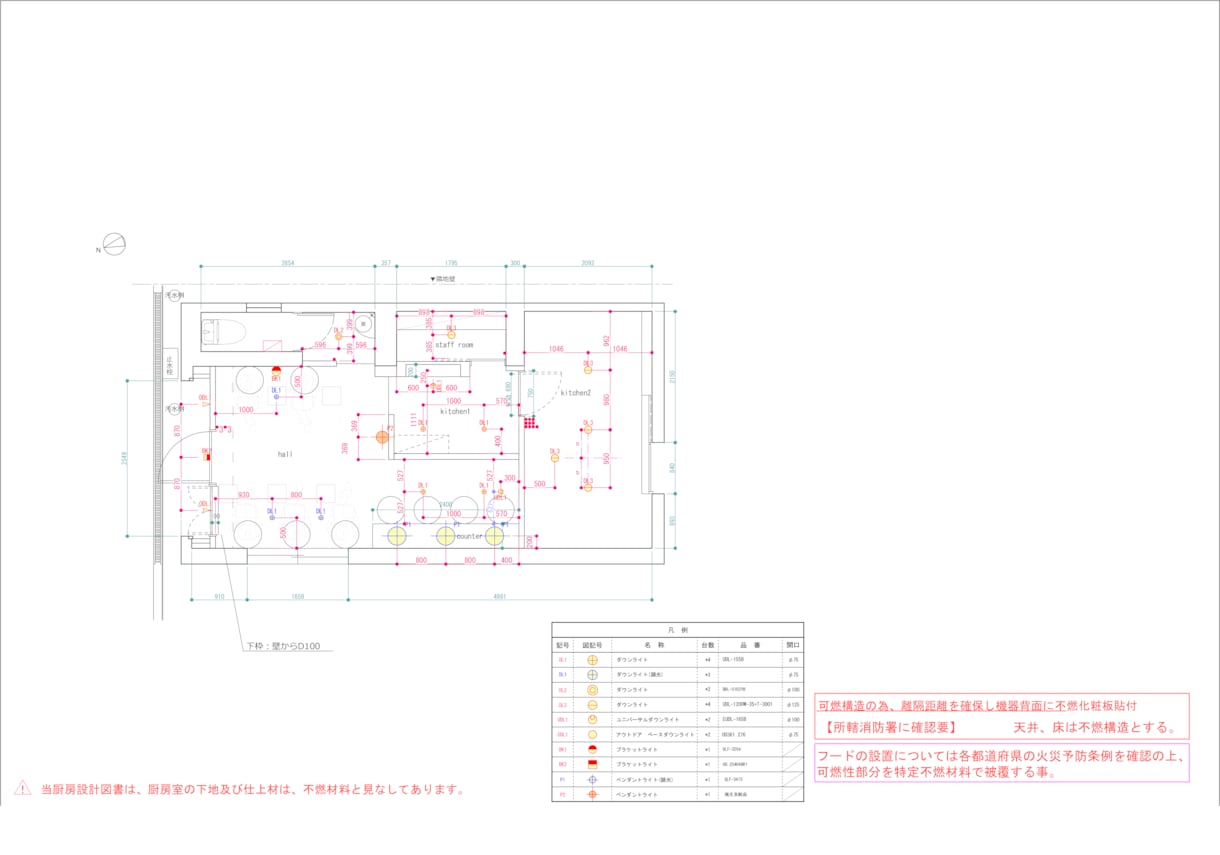Click the note '天井、床は不燃構造とする。'

coord(1095,727)
